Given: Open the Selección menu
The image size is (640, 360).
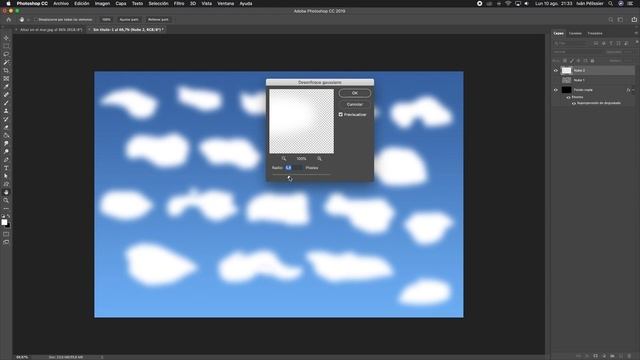Looking at the screenshot, I should pyautogui.click(x=158, y=3).
